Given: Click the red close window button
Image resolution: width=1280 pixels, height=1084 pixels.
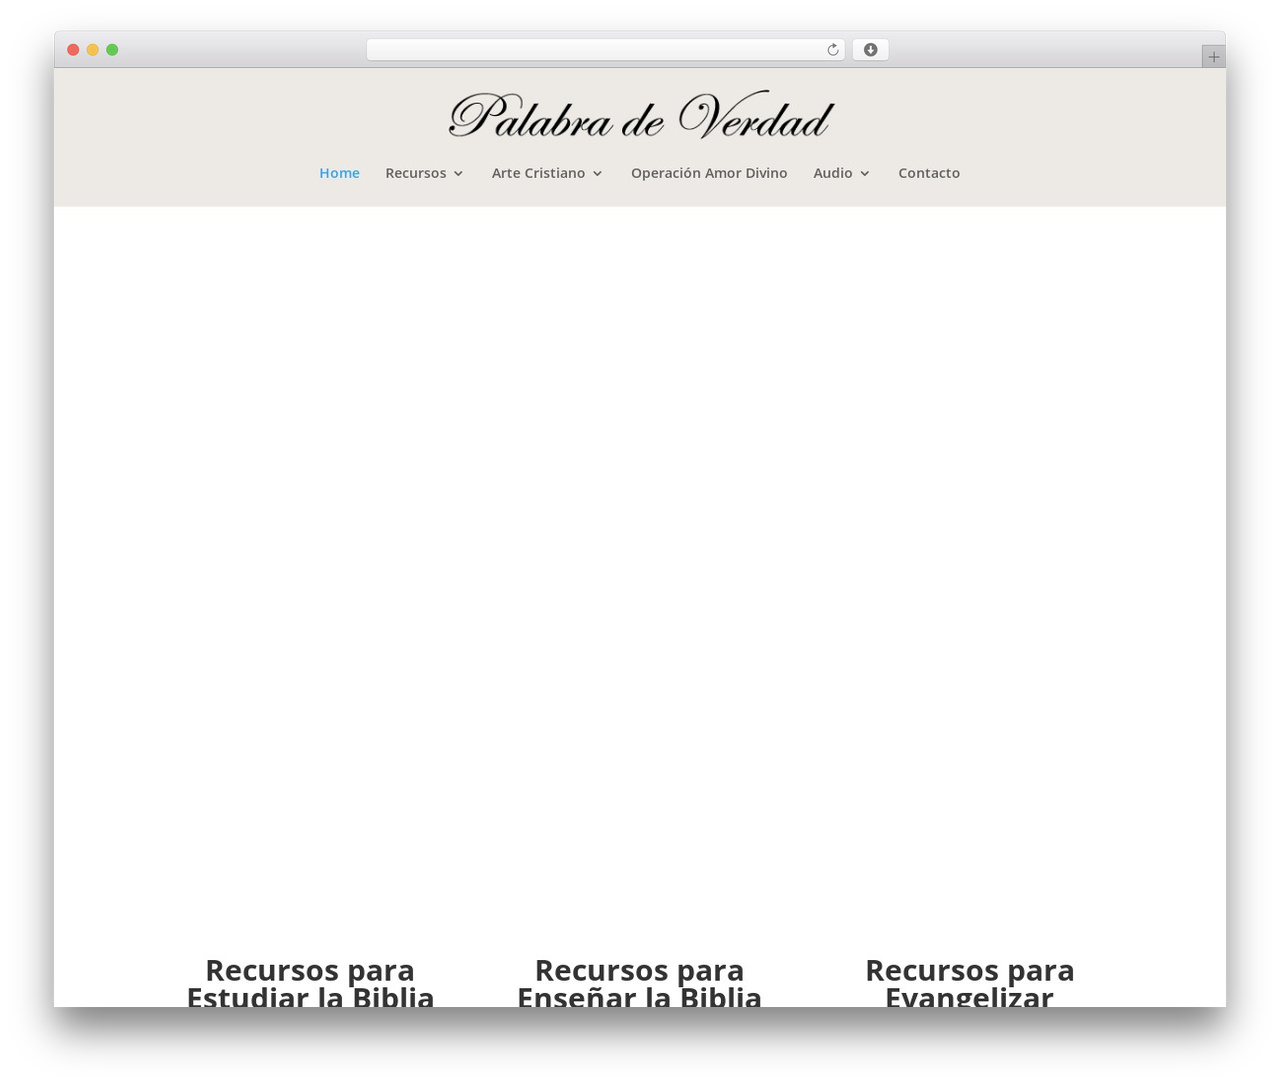Looking at the screenshot, I should click(73, 50).
